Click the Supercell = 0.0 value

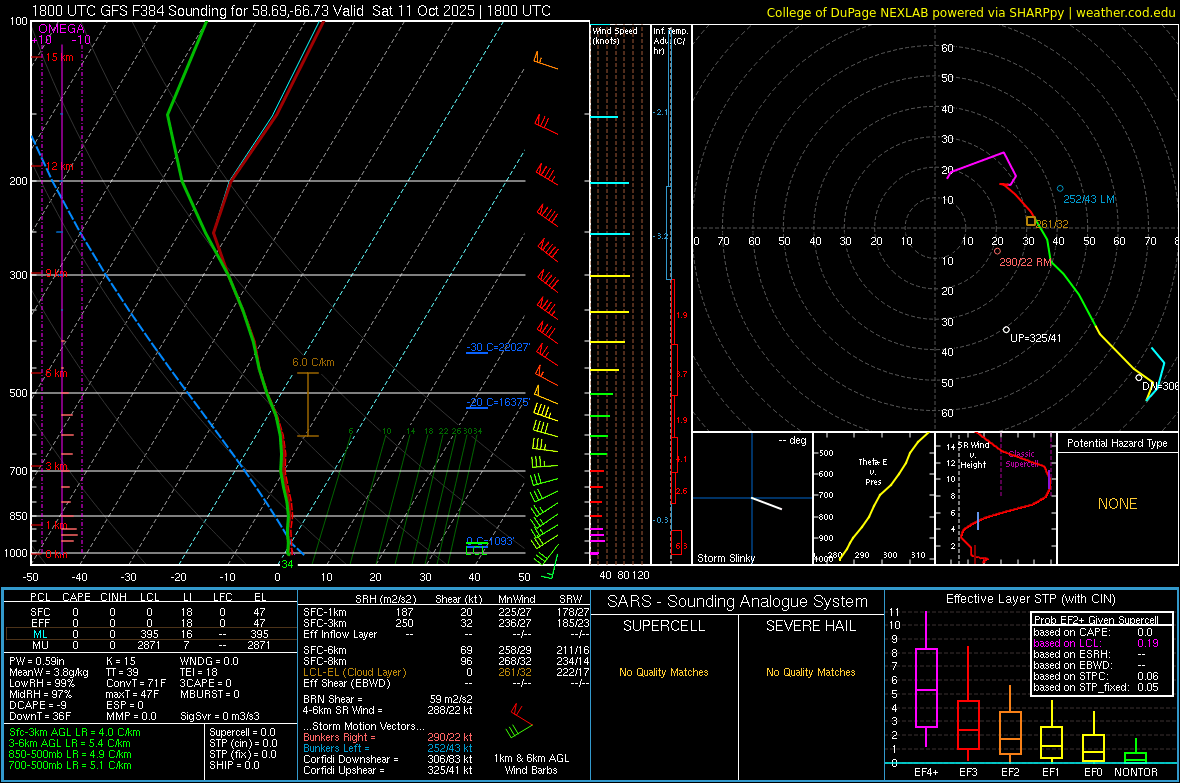pos(242,733)
